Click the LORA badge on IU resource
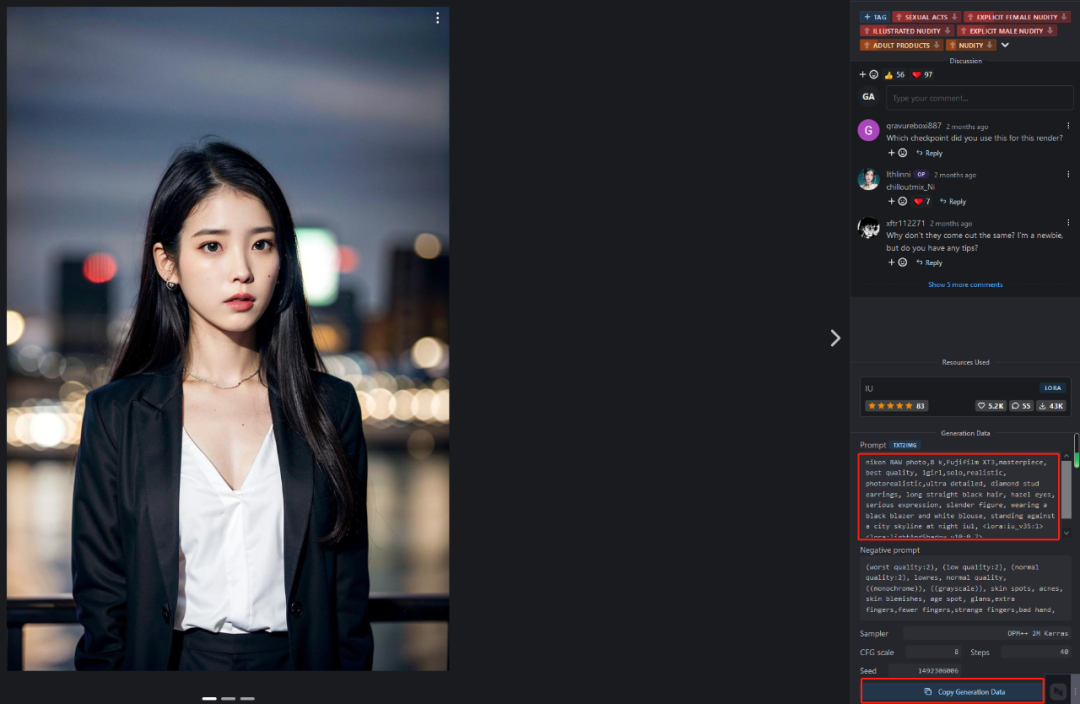 coord(1052,388)
